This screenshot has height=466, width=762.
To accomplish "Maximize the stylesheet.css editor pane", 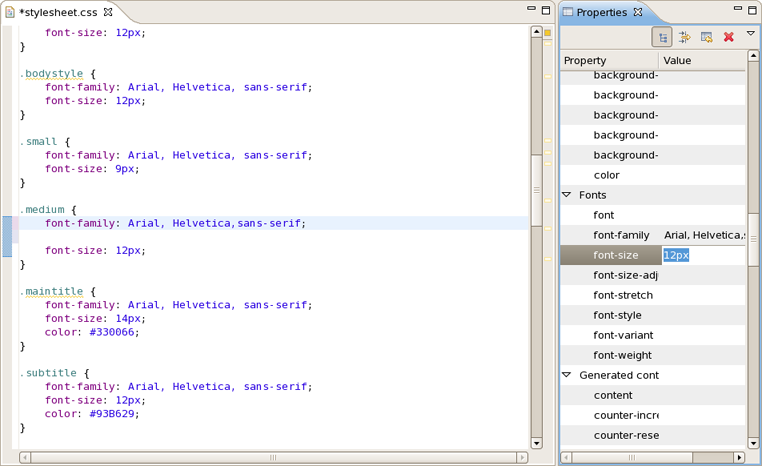I will point(546,10).
